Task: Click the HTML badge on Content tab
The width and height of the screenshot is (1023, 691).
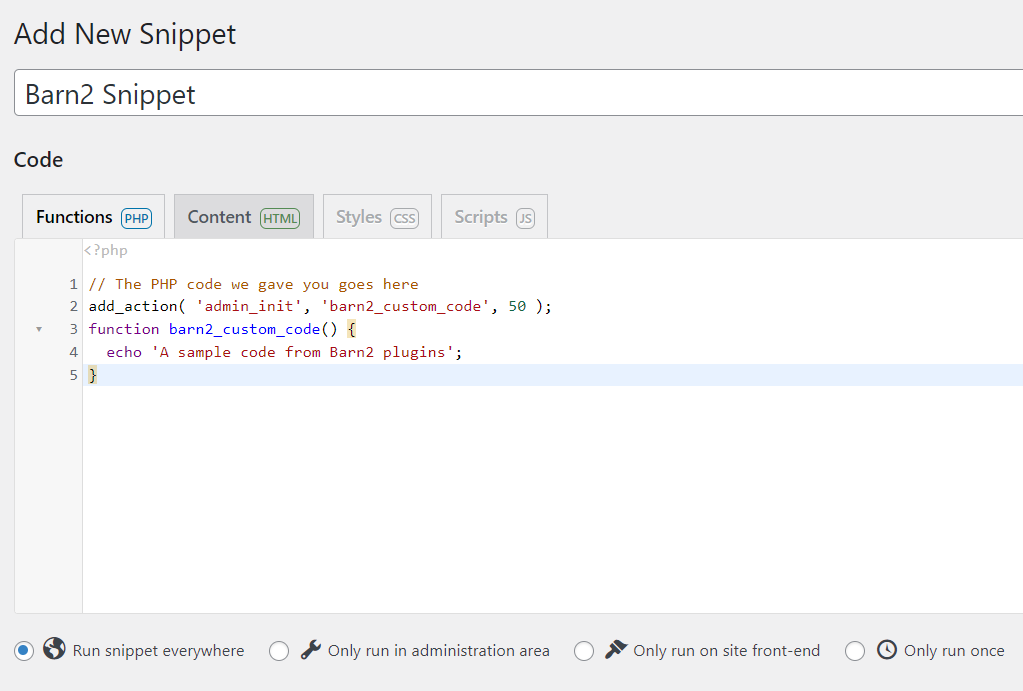Action: [x=280, y=218]
